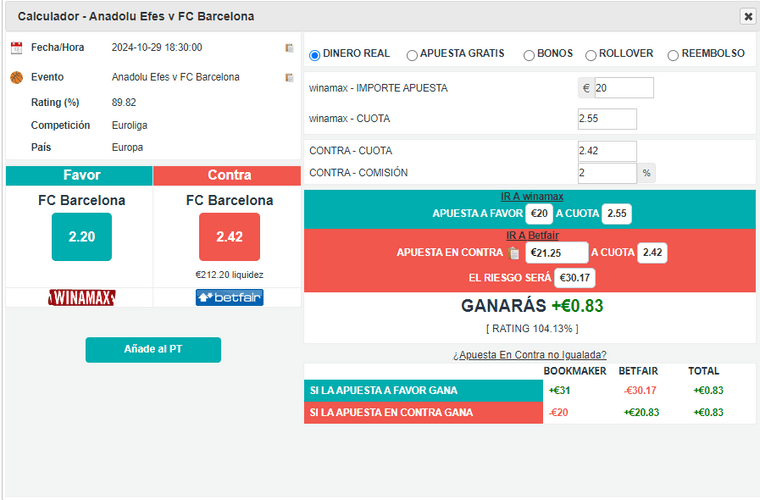Click the calendar icon next to Fecha/Hora
Viewport: 760px width, 500px height.
[16, 47]
